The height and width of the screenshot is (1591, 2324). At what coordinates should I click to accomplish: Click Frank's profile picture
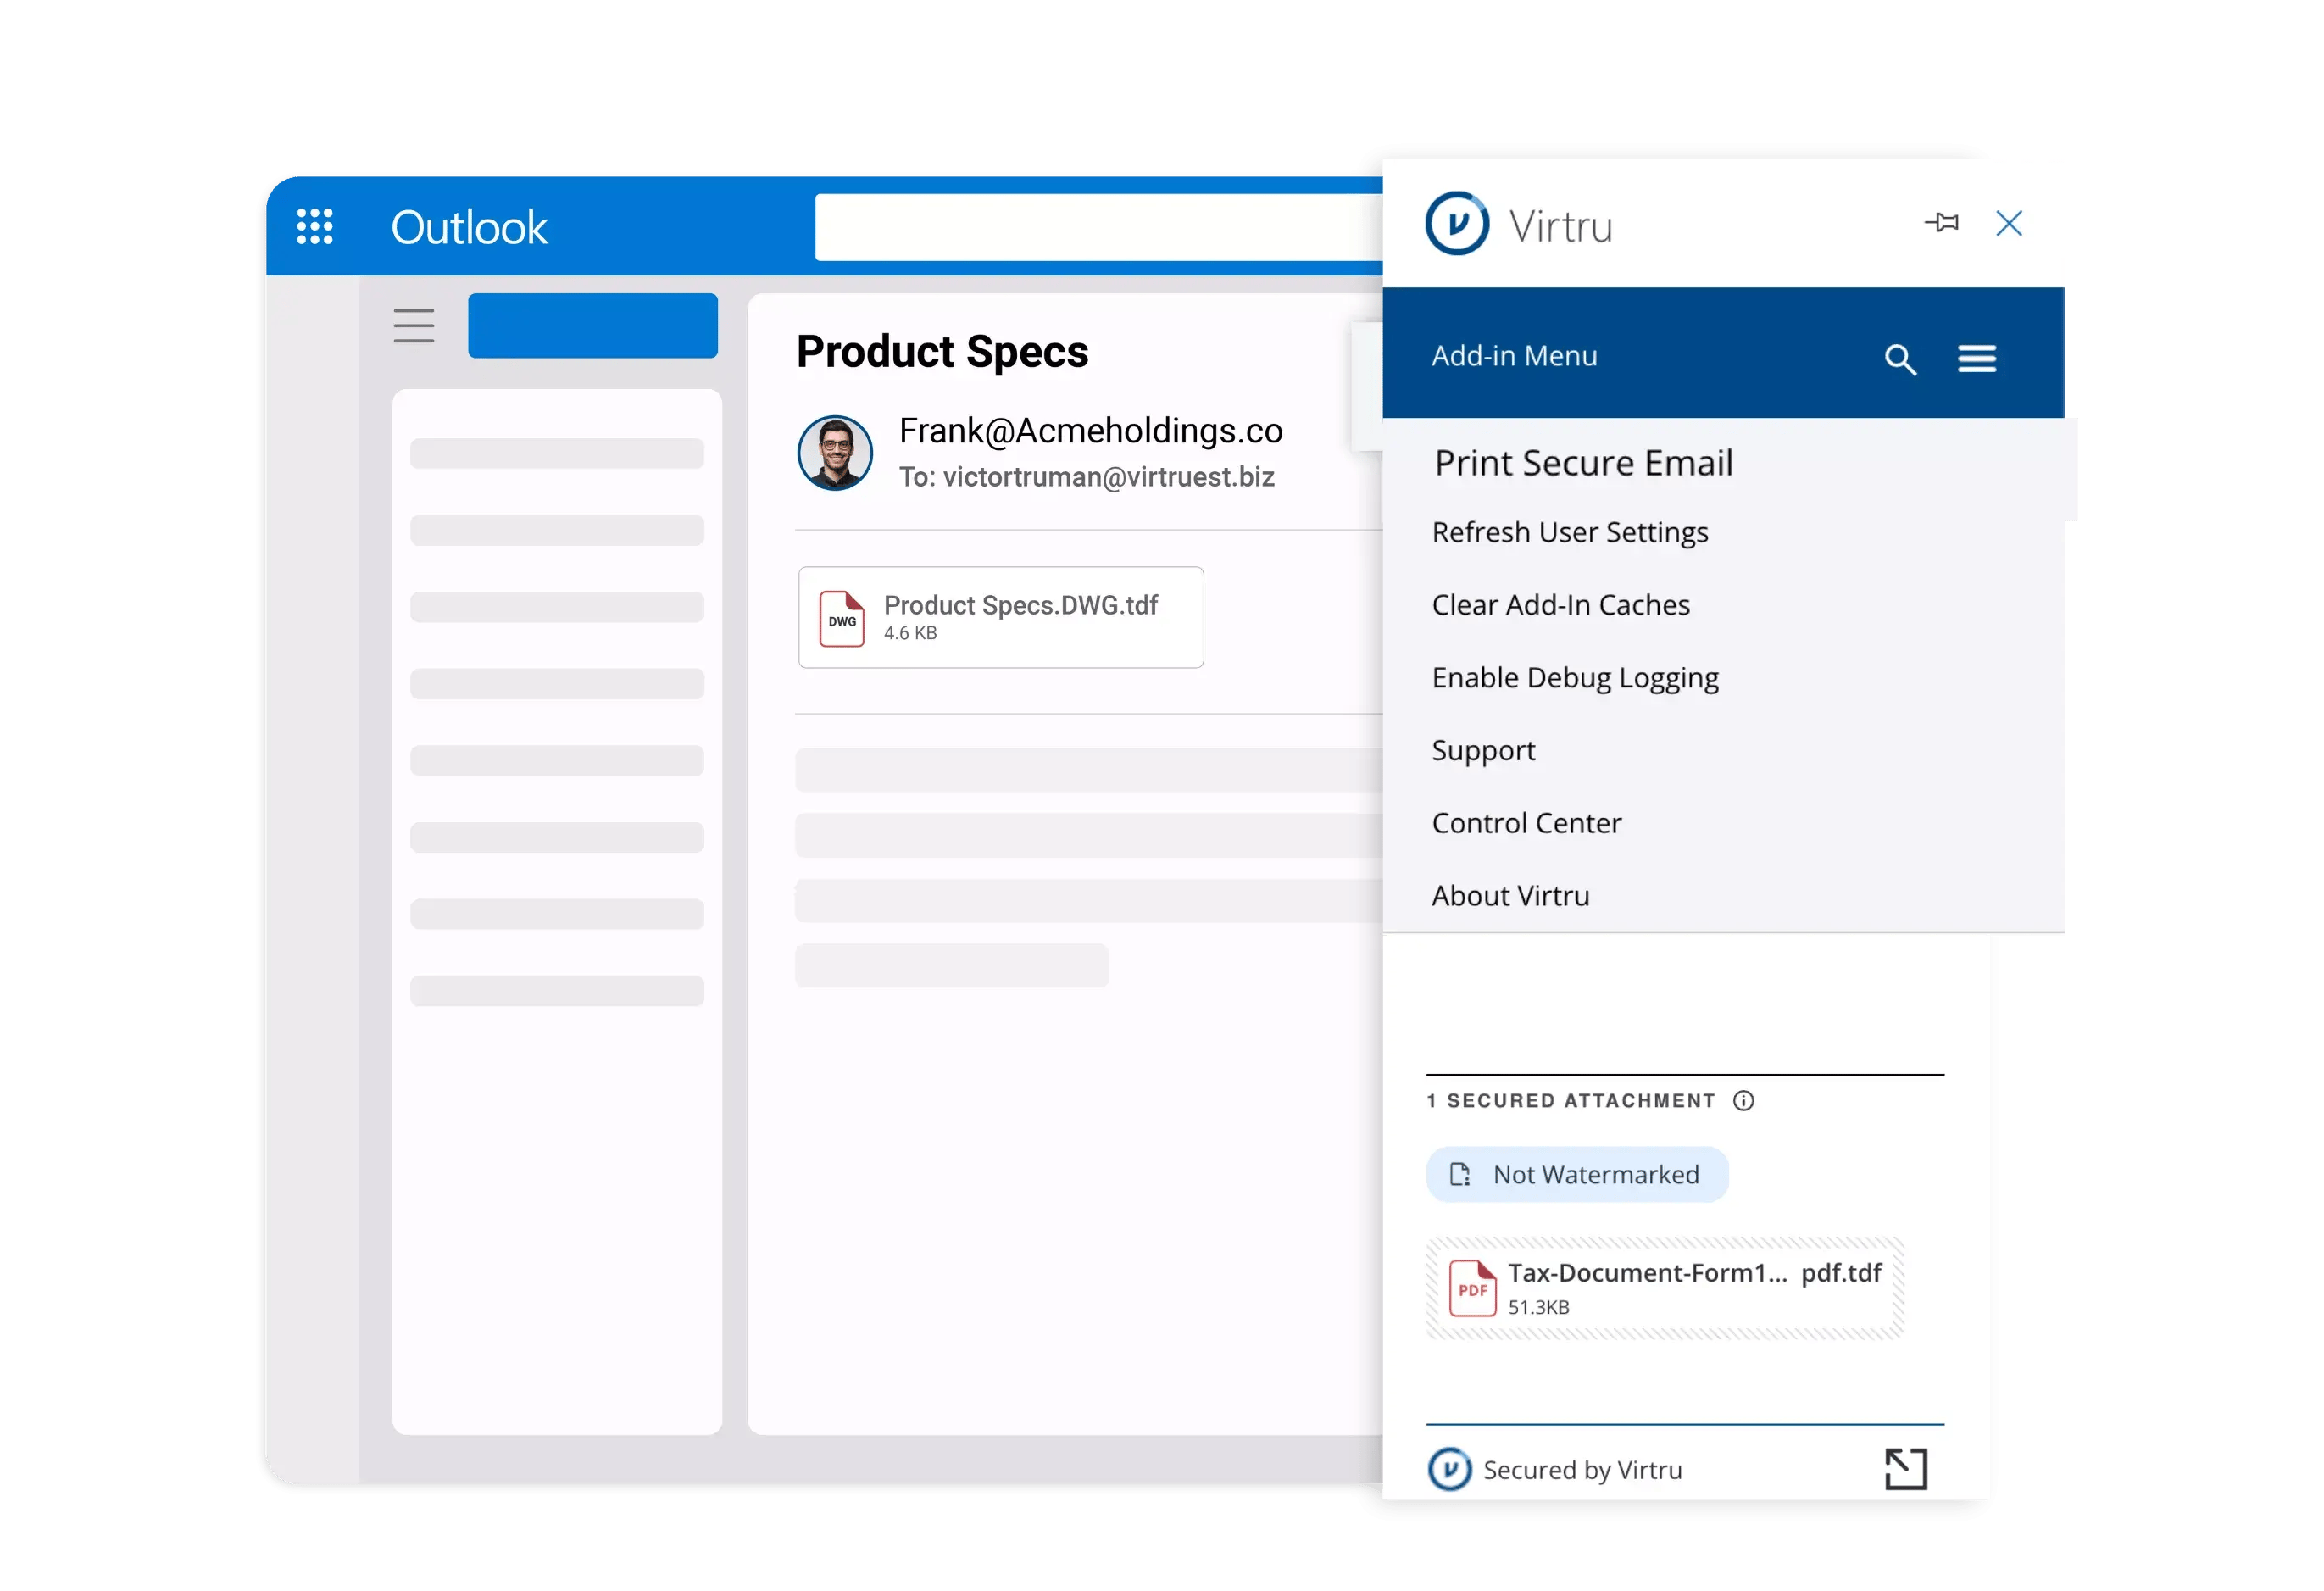point(835,453)
